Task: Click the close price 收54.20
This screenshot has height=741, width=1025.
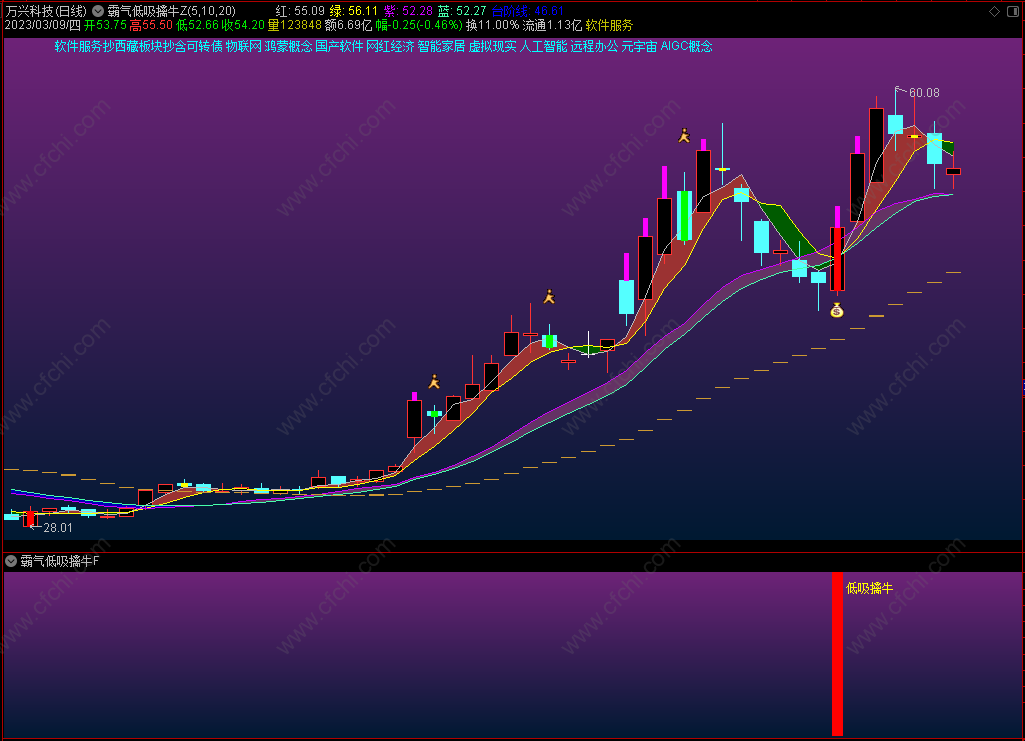Action: point(243,25)
